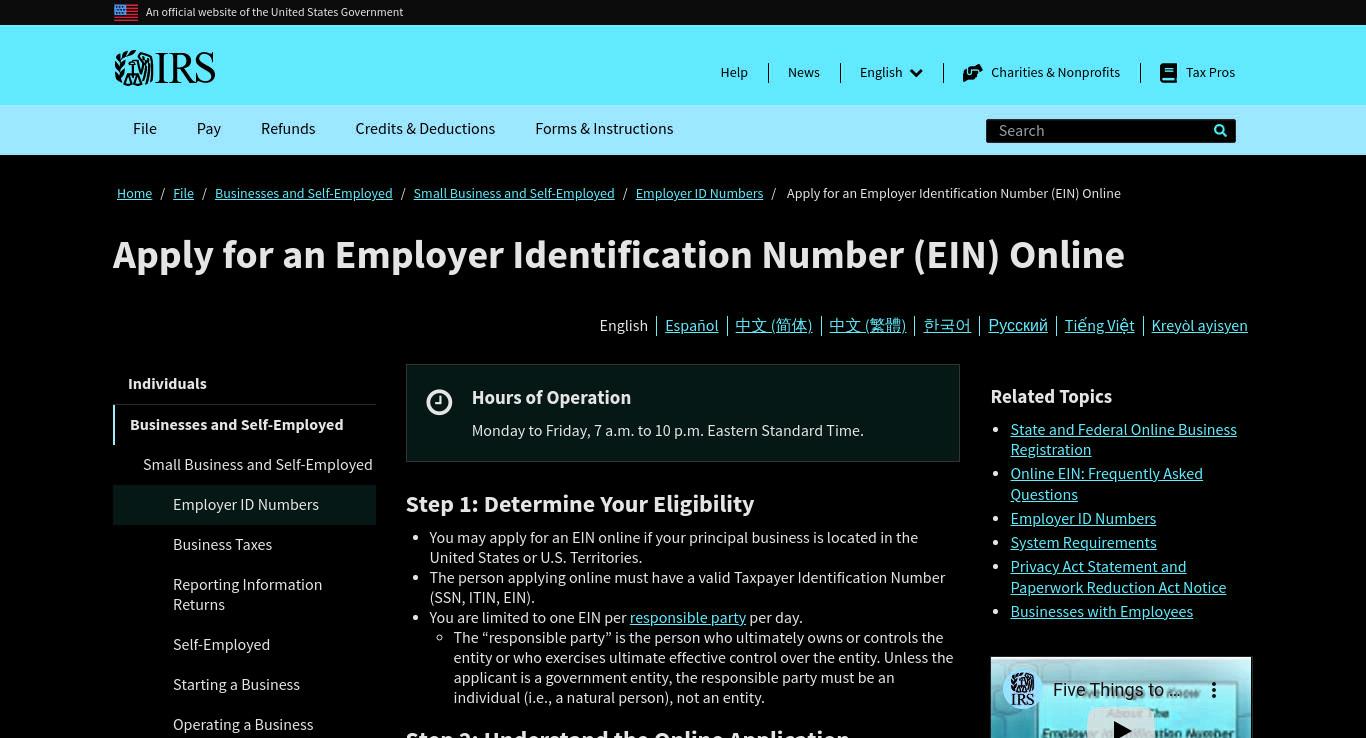Open the File menu
Image resolution: width=1366 pixels, height=738 pixels.
[145, 129]
